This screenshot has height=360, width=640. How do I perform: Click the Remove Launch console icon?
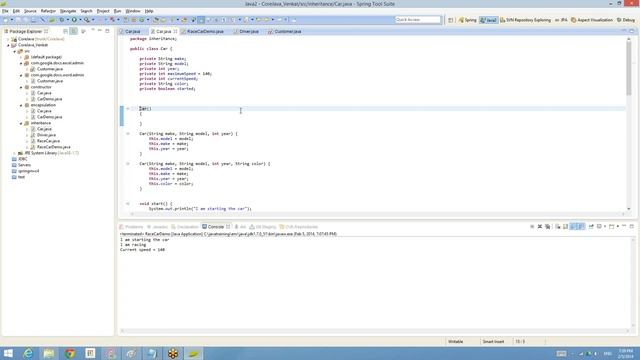[540, 227]
